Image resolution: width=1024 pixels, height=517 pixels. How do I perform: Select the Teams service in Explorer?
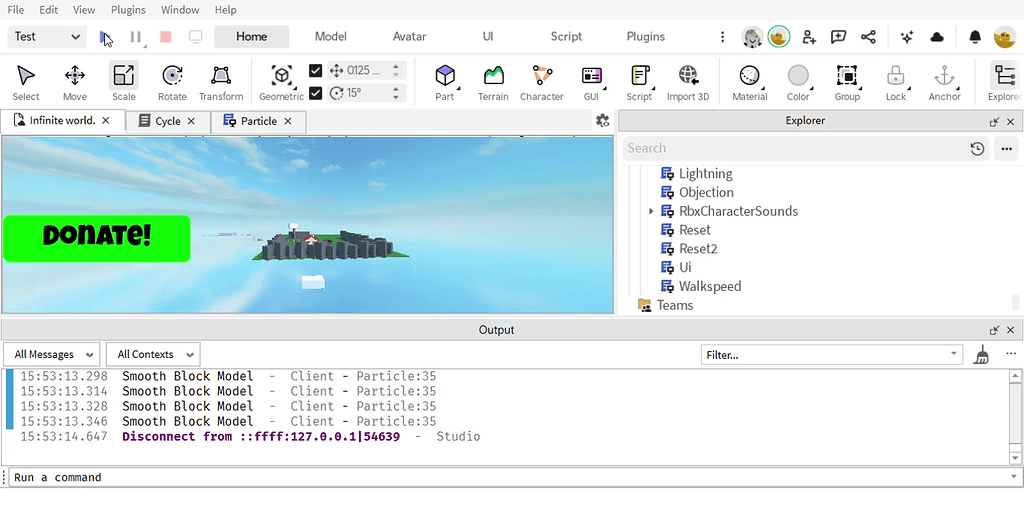coord(675,306)
